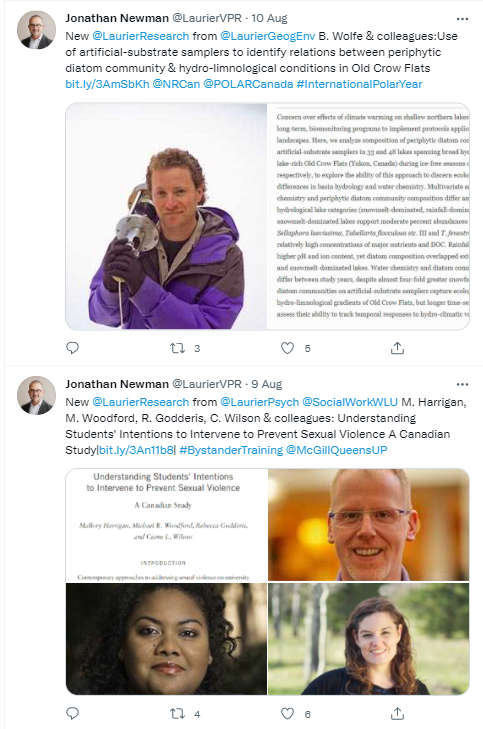The height and width of the screenshot is (729, 483).
Task: Open more options on 9 Aug tweet
Action: click(462, 384)
